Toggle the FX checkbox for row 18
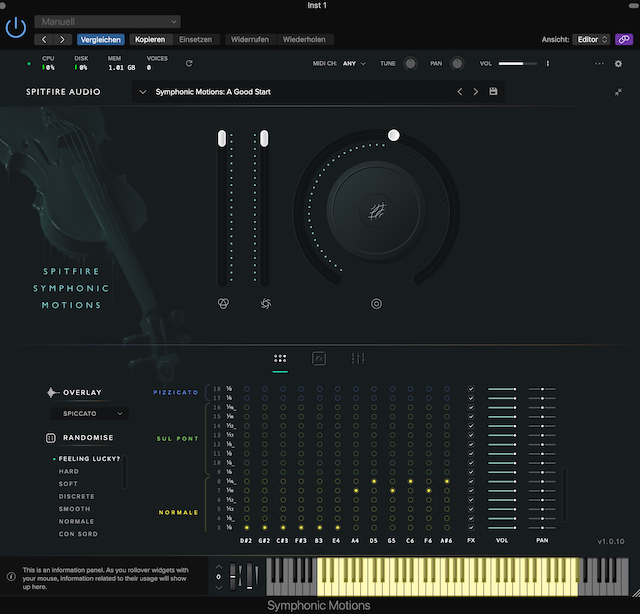This screenshot has width=640, height=614. [471, 389]
